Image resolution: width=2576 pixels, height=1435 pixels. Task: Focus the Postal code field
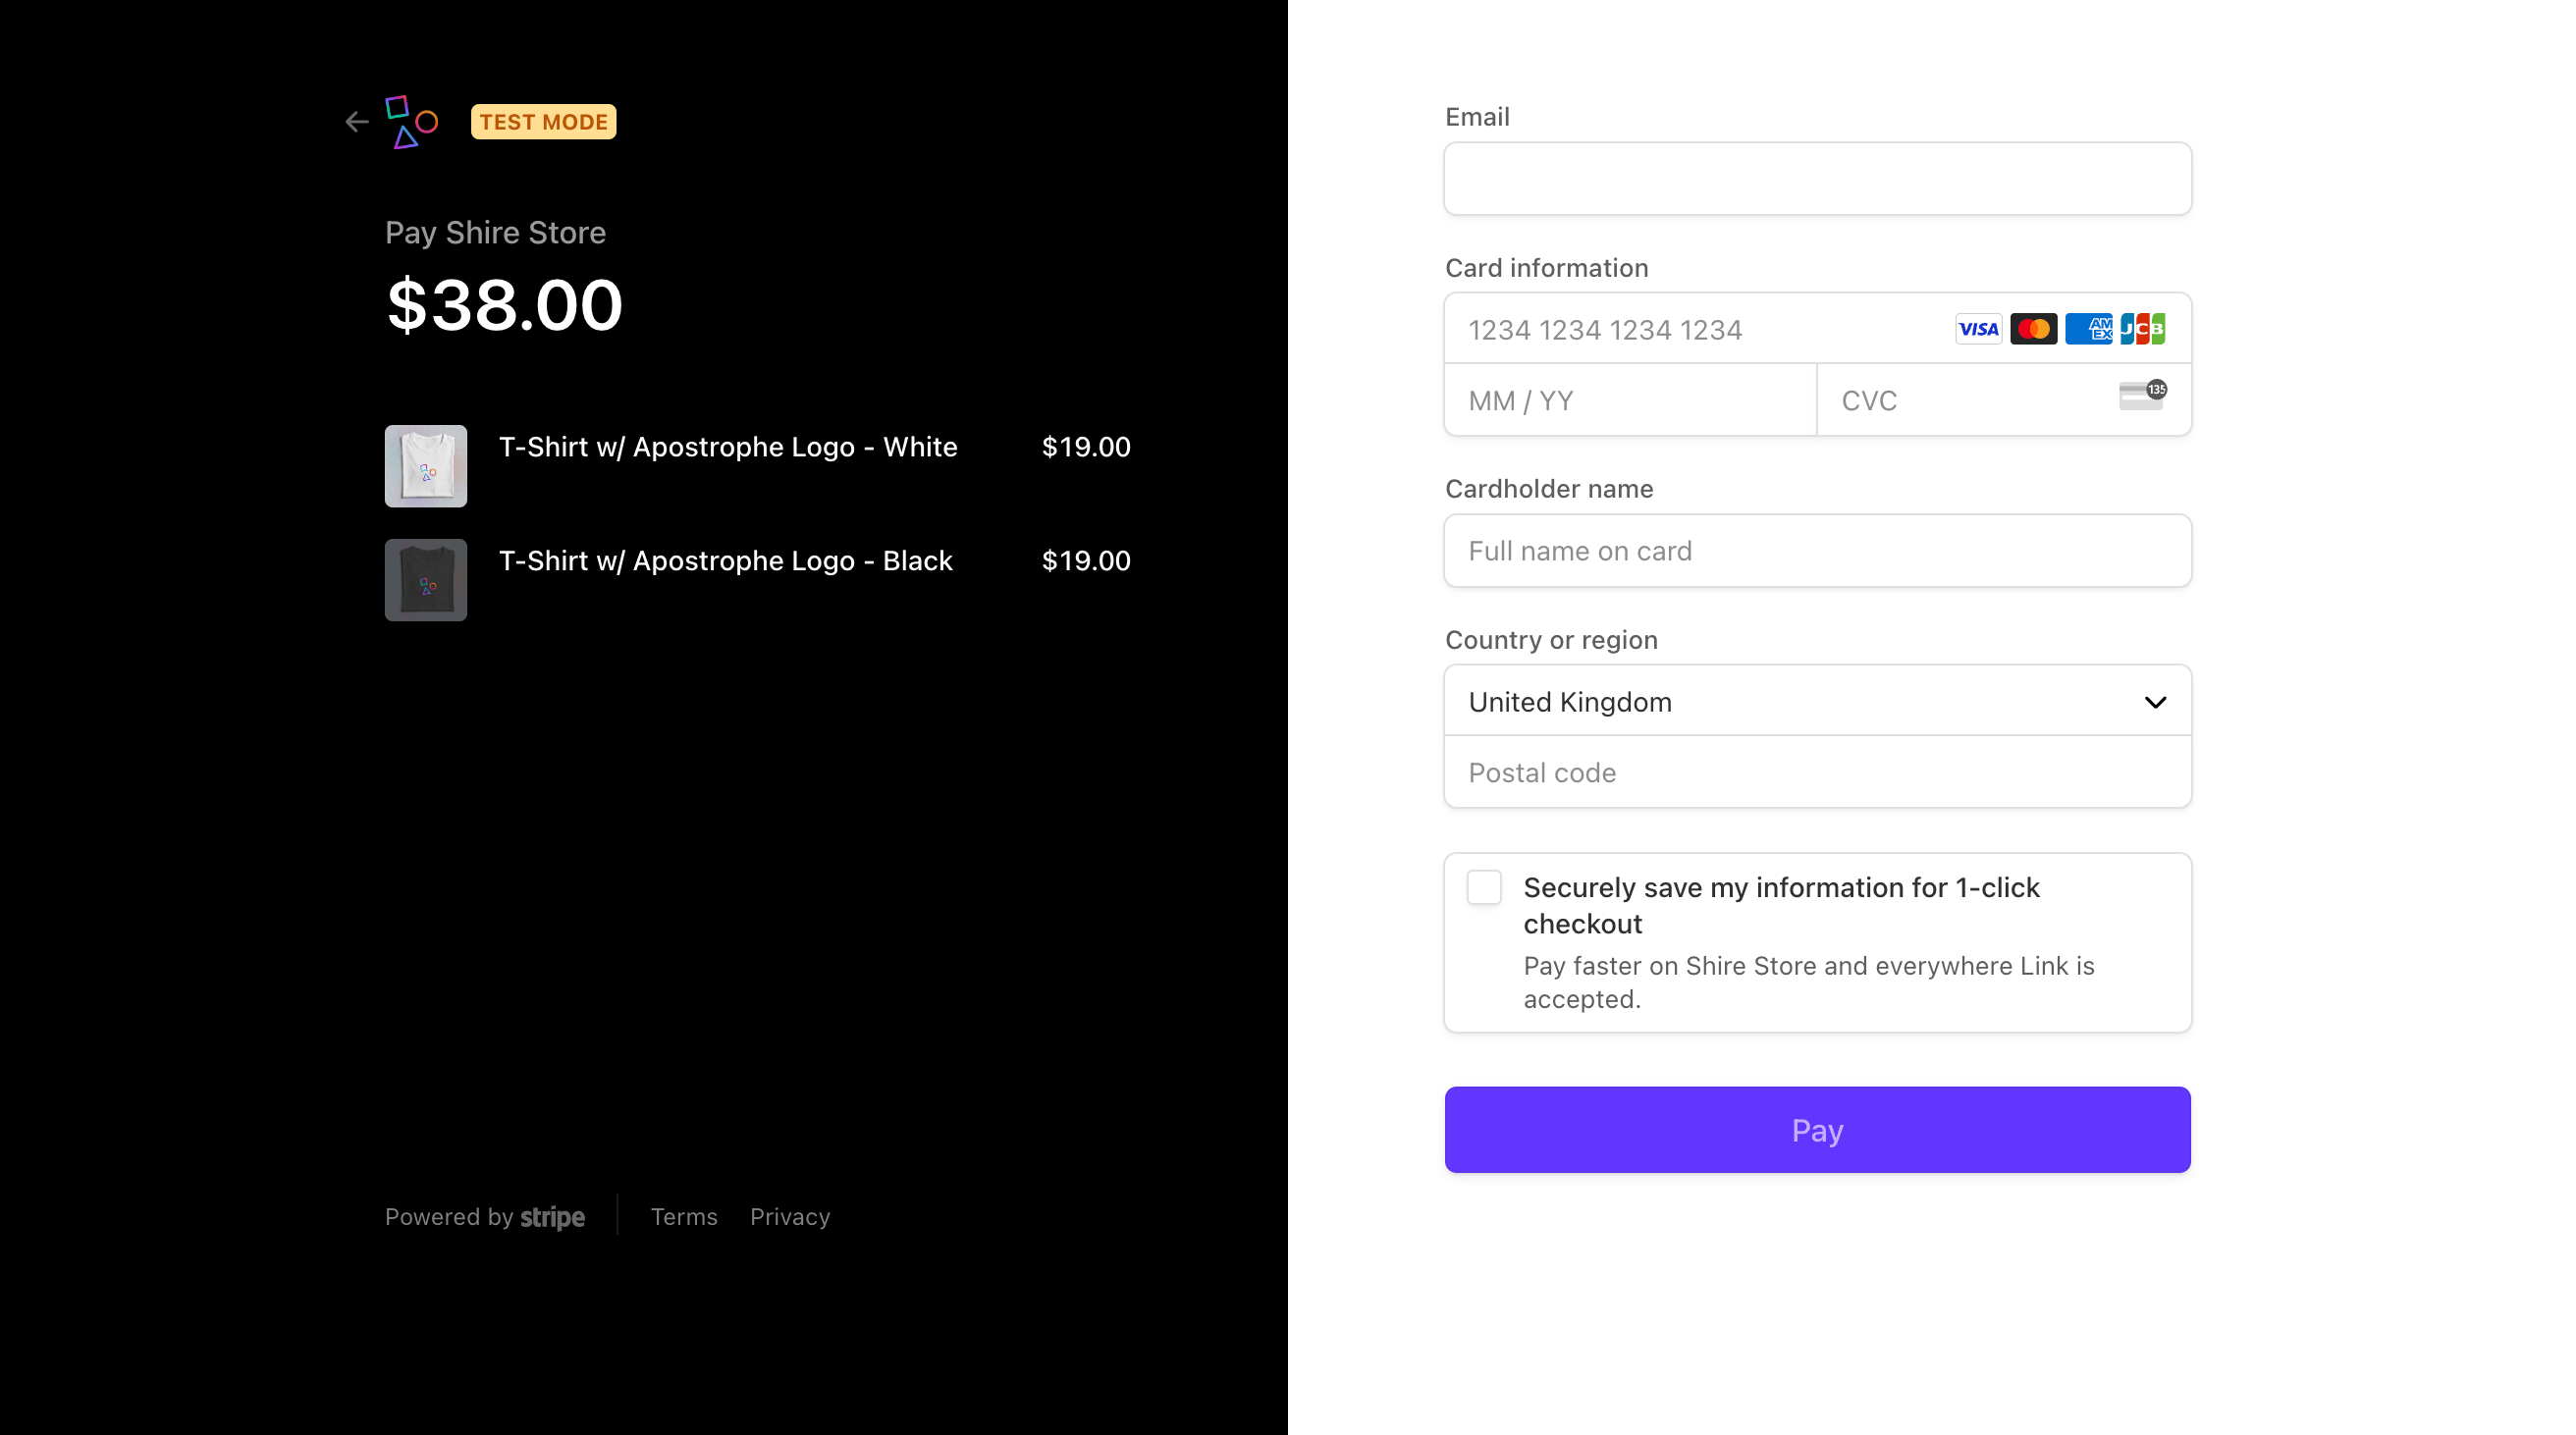[1817, 773]
